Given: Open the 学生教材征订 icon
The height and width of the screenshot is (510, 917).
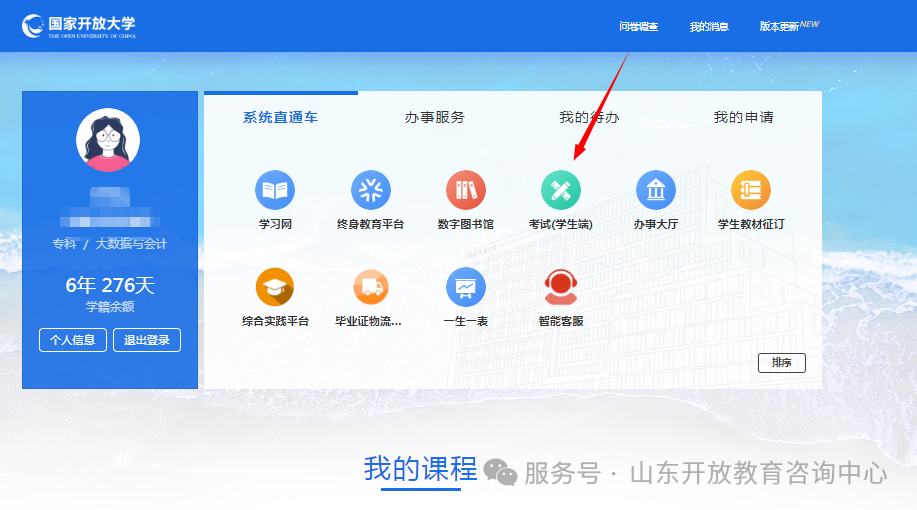Looking at the screenshot, I should click(x=751, y=190).
